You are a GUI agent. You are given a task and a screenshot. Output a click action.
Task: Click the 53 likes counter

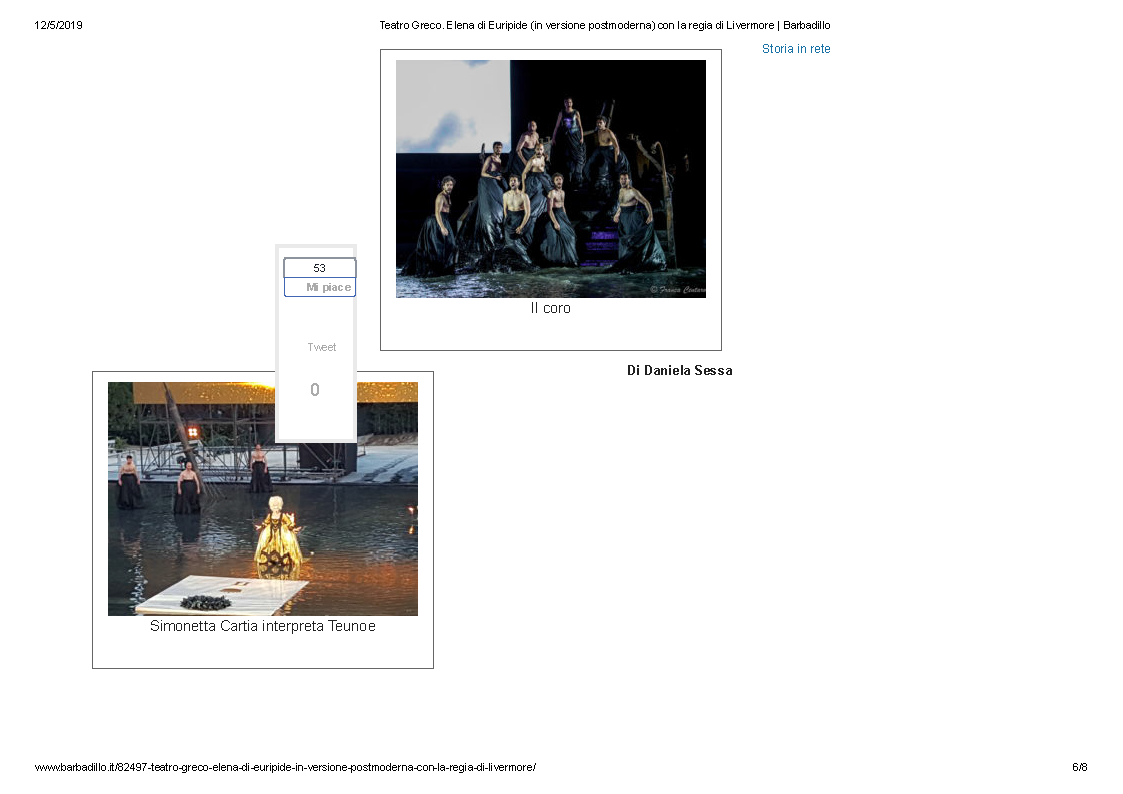pos(319,268)
